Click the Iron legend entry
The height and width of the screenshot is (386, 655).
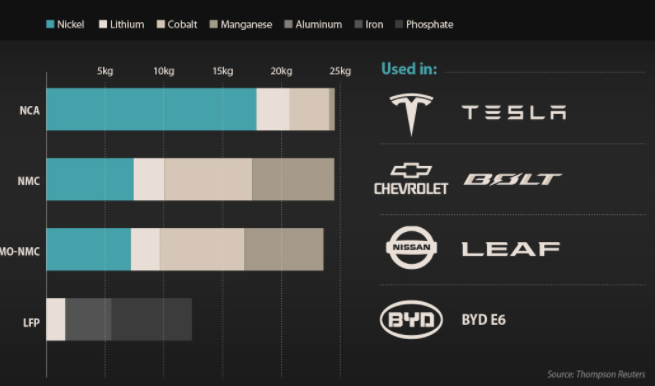tap(369, 24)
